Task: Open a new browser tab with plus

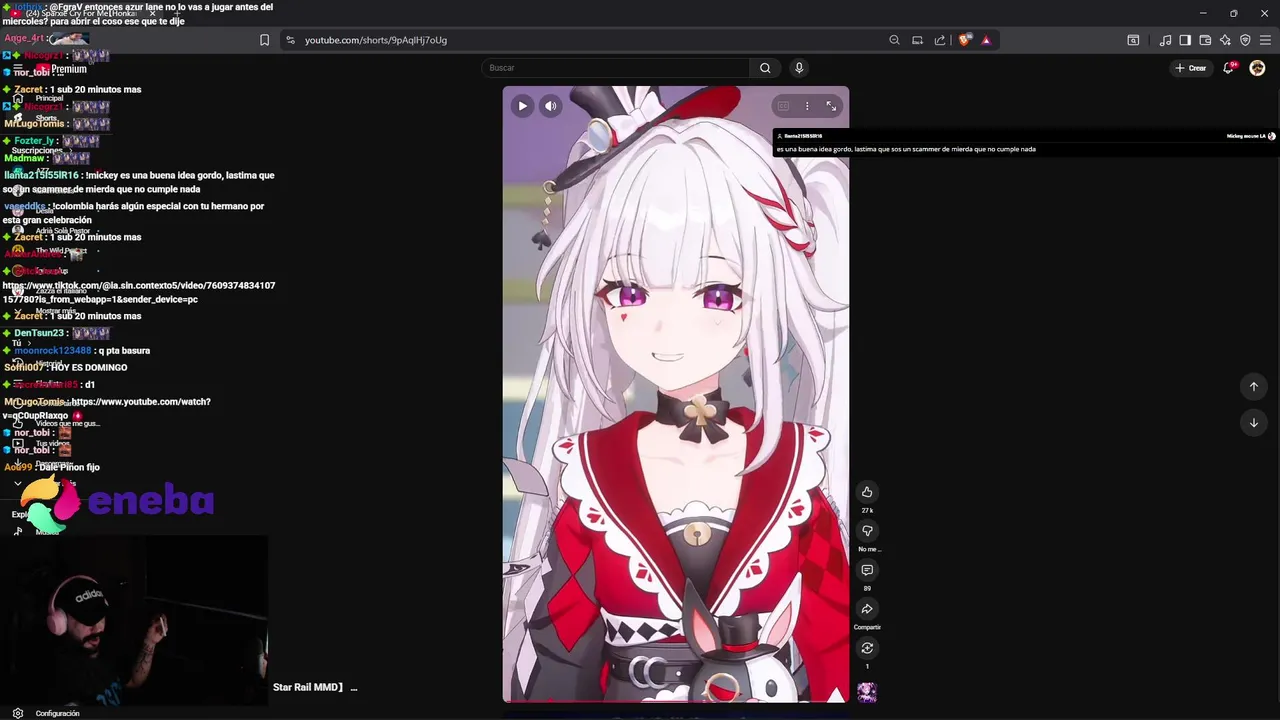Action: [x=176, y=13]
